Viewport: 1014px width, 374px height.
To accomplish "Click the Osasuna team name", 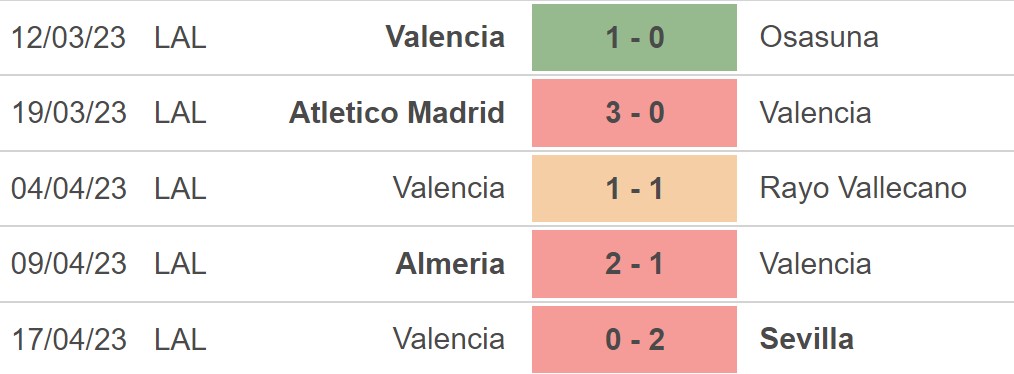I will 819,38.
